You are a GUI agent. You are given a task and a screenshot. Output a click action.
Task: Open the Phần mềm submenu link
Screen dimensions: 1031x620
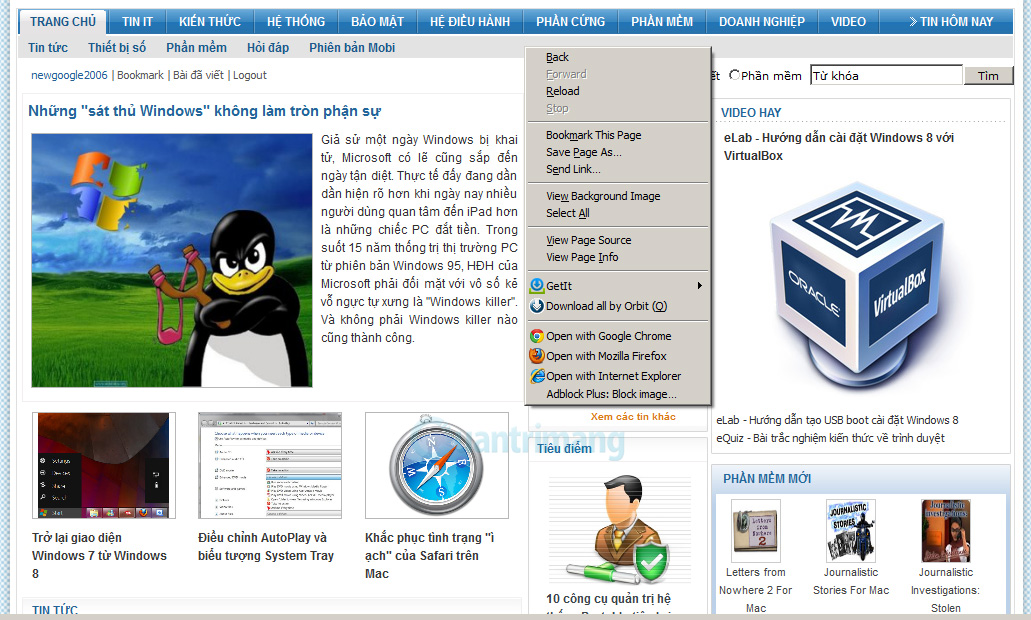point(197,47)
